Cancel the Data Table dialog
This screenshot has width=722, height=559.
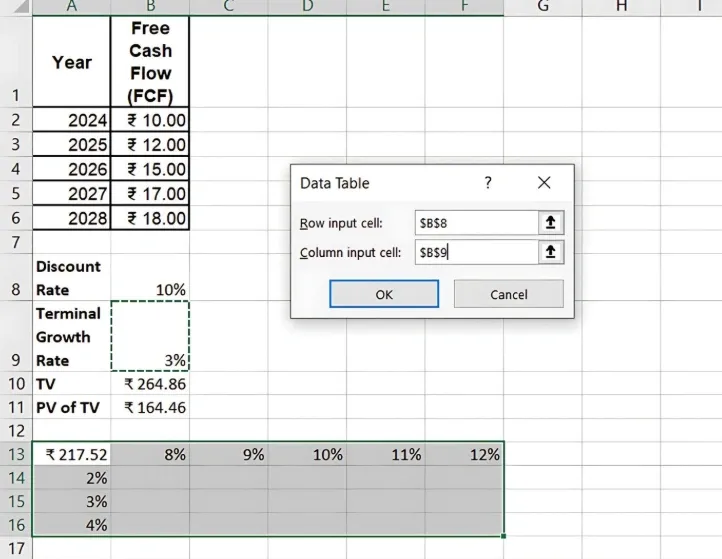click(508, 294)
